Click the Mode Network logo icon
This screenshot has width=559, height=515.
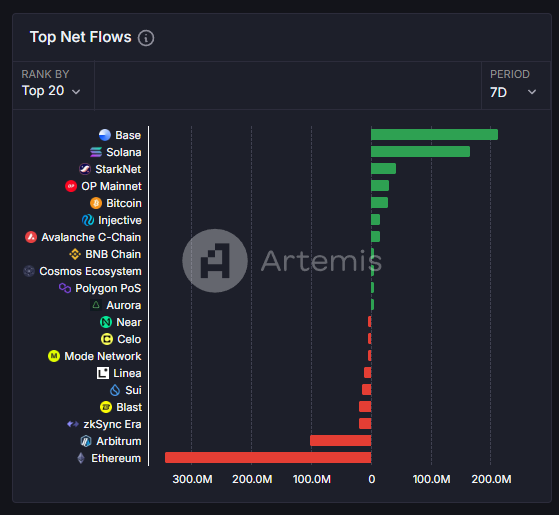point(54,356)
